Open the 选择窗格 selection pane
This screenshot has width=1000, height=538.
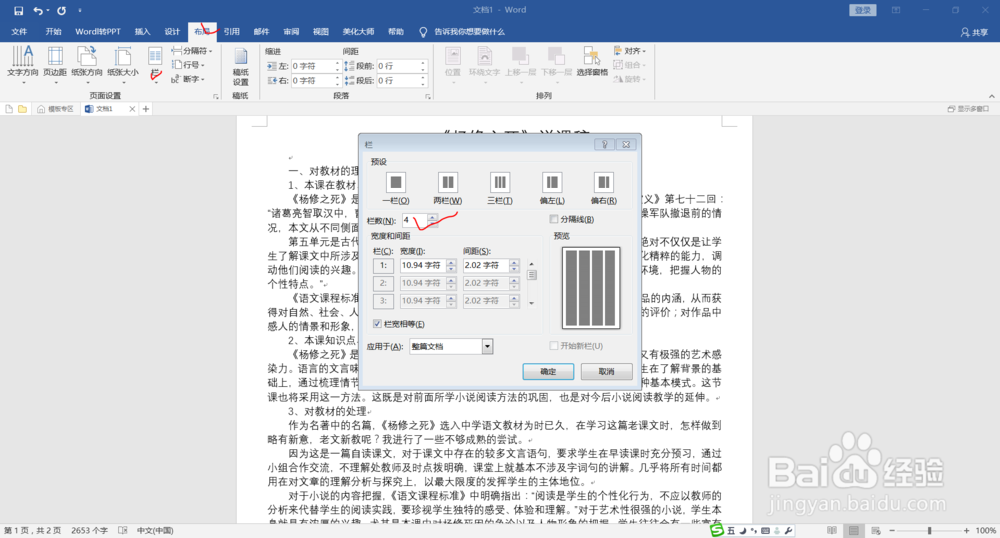click(592, 62)
